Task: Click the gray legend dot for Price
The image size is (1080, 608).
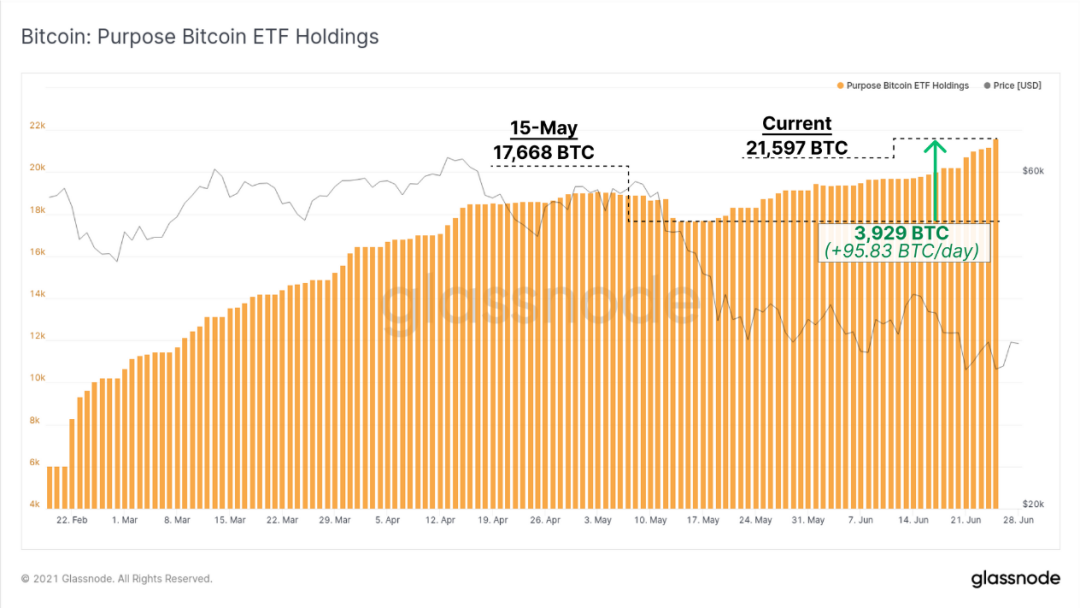Action: (x=987, y=85)
